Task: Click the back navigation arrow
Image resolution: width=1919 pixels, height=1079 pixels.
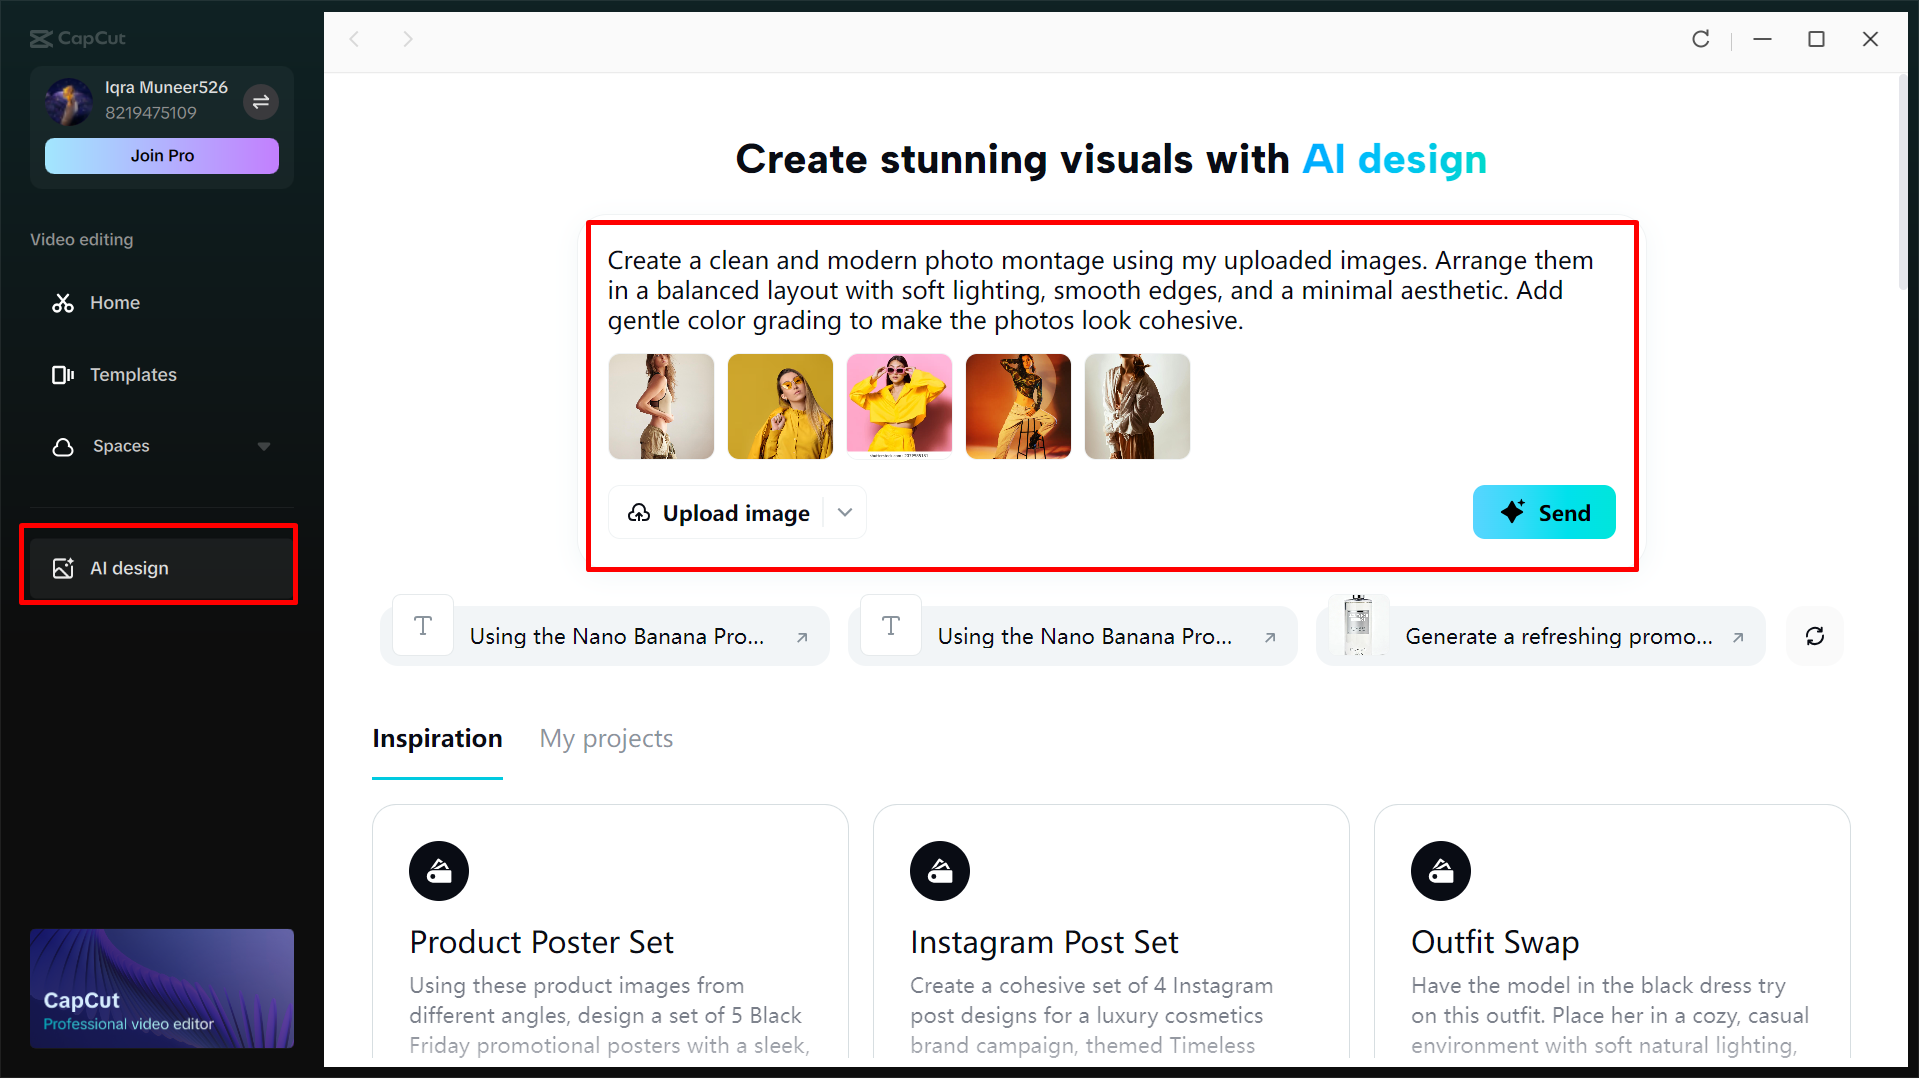Action: pyautogui.click(x=354, y=39)
